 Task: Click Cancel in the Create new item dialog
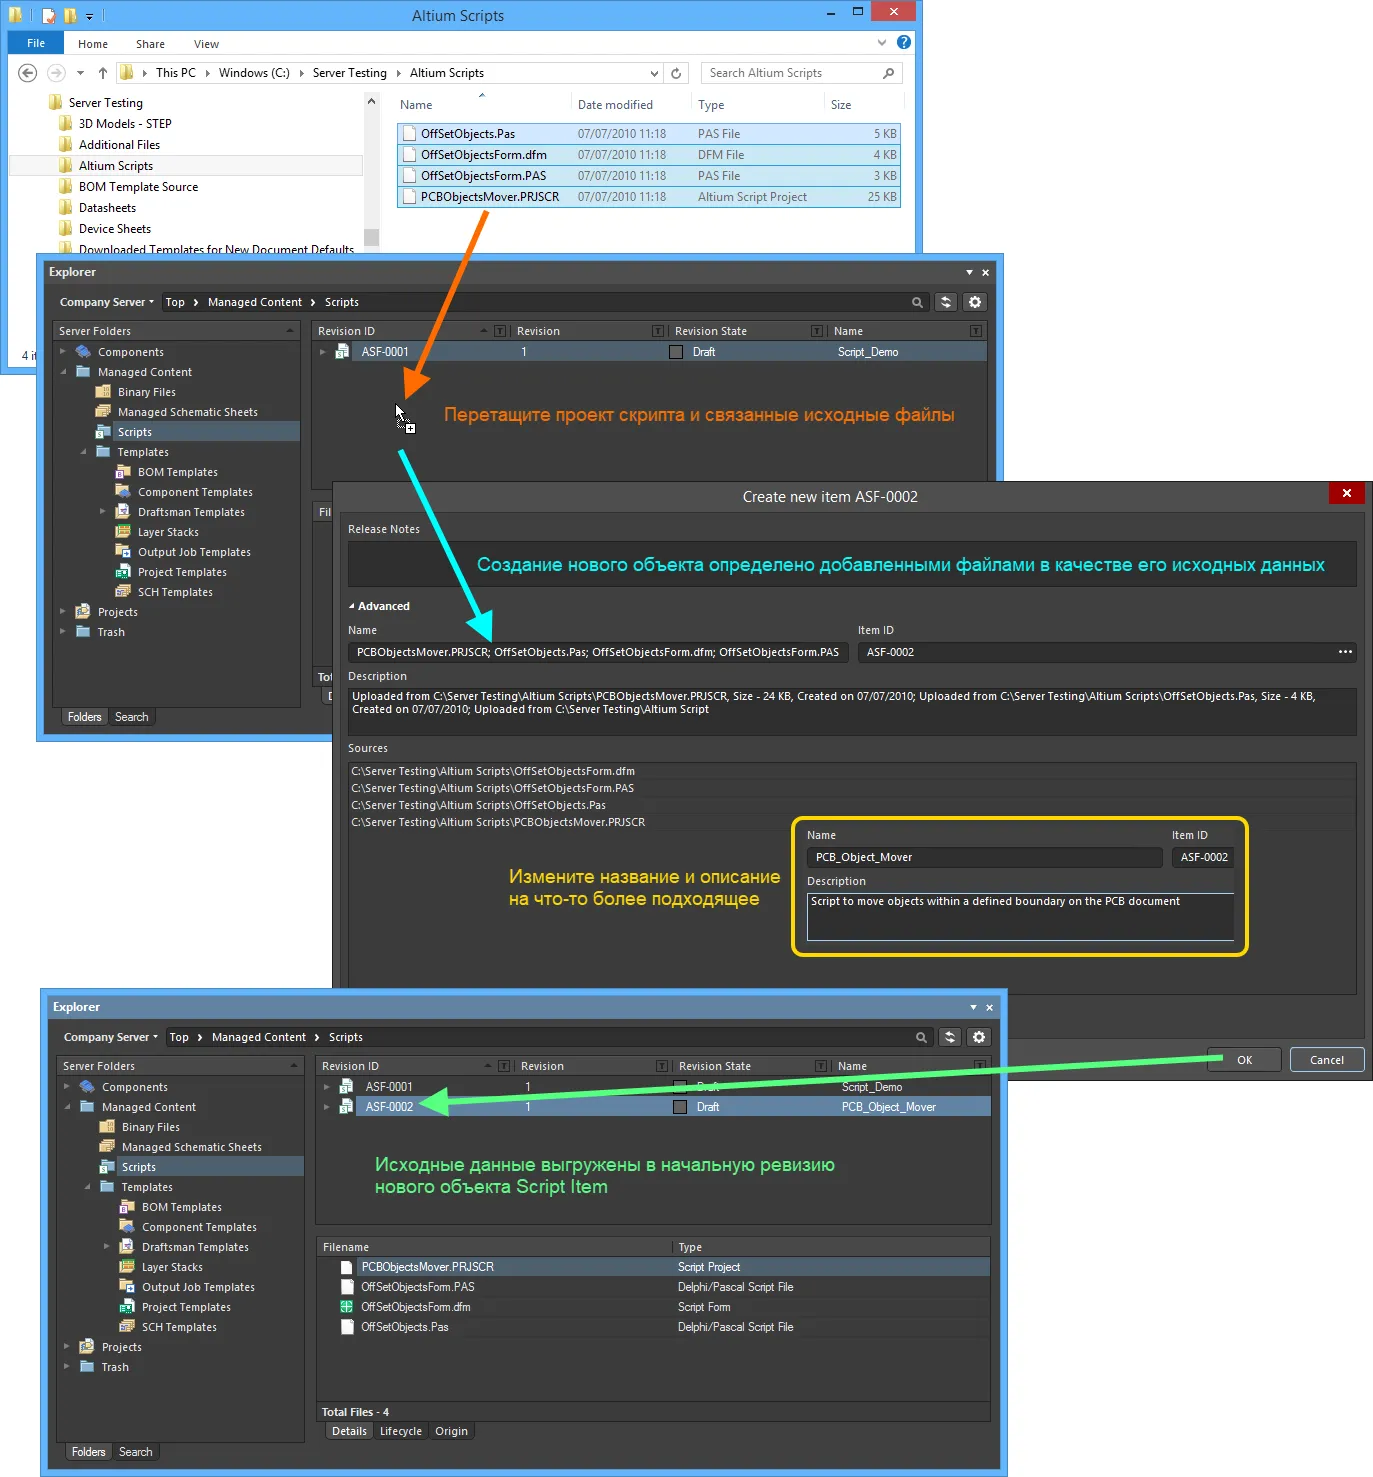point(1327,1060)
